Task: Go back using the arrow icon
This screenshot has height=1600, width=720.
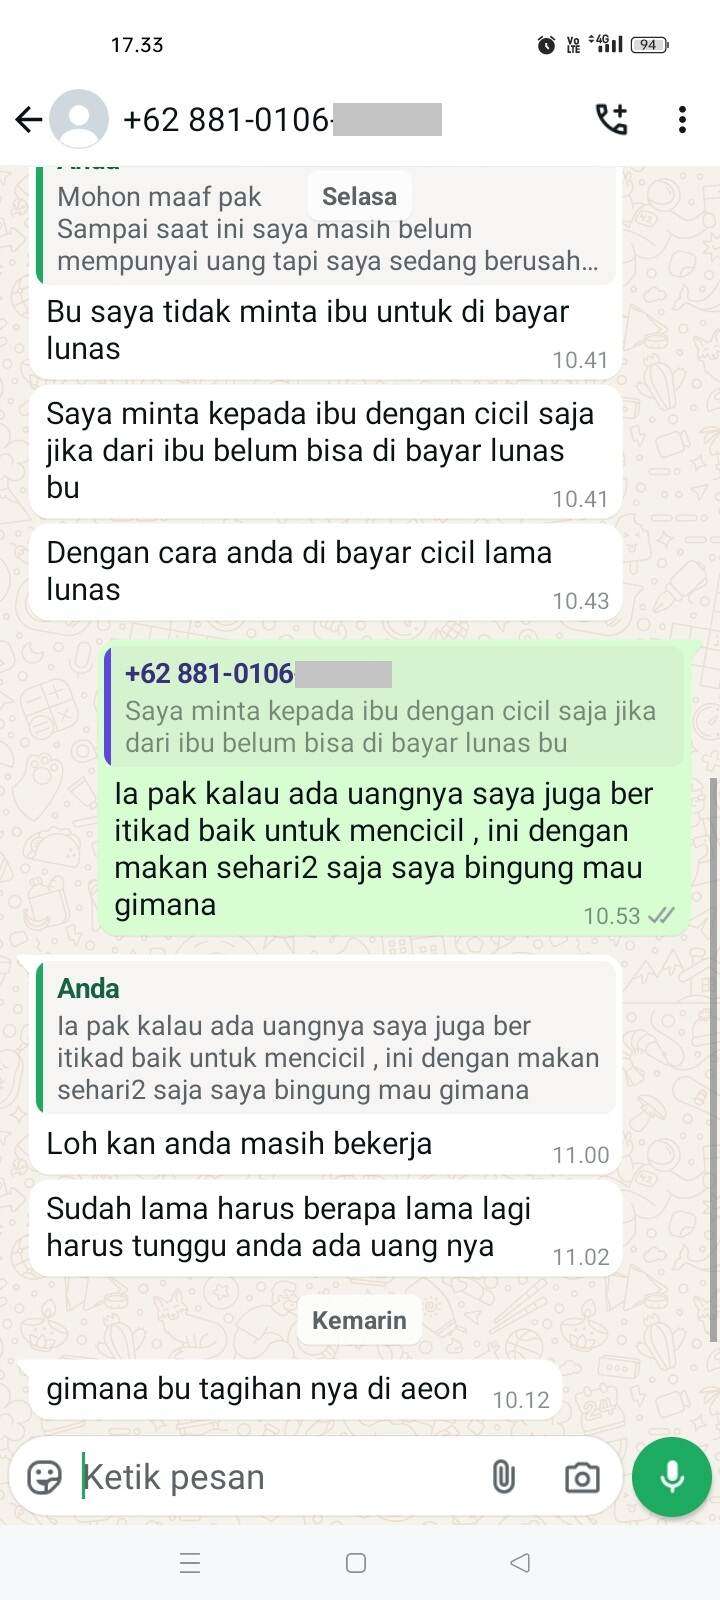Action: click(x=28, y=120)
